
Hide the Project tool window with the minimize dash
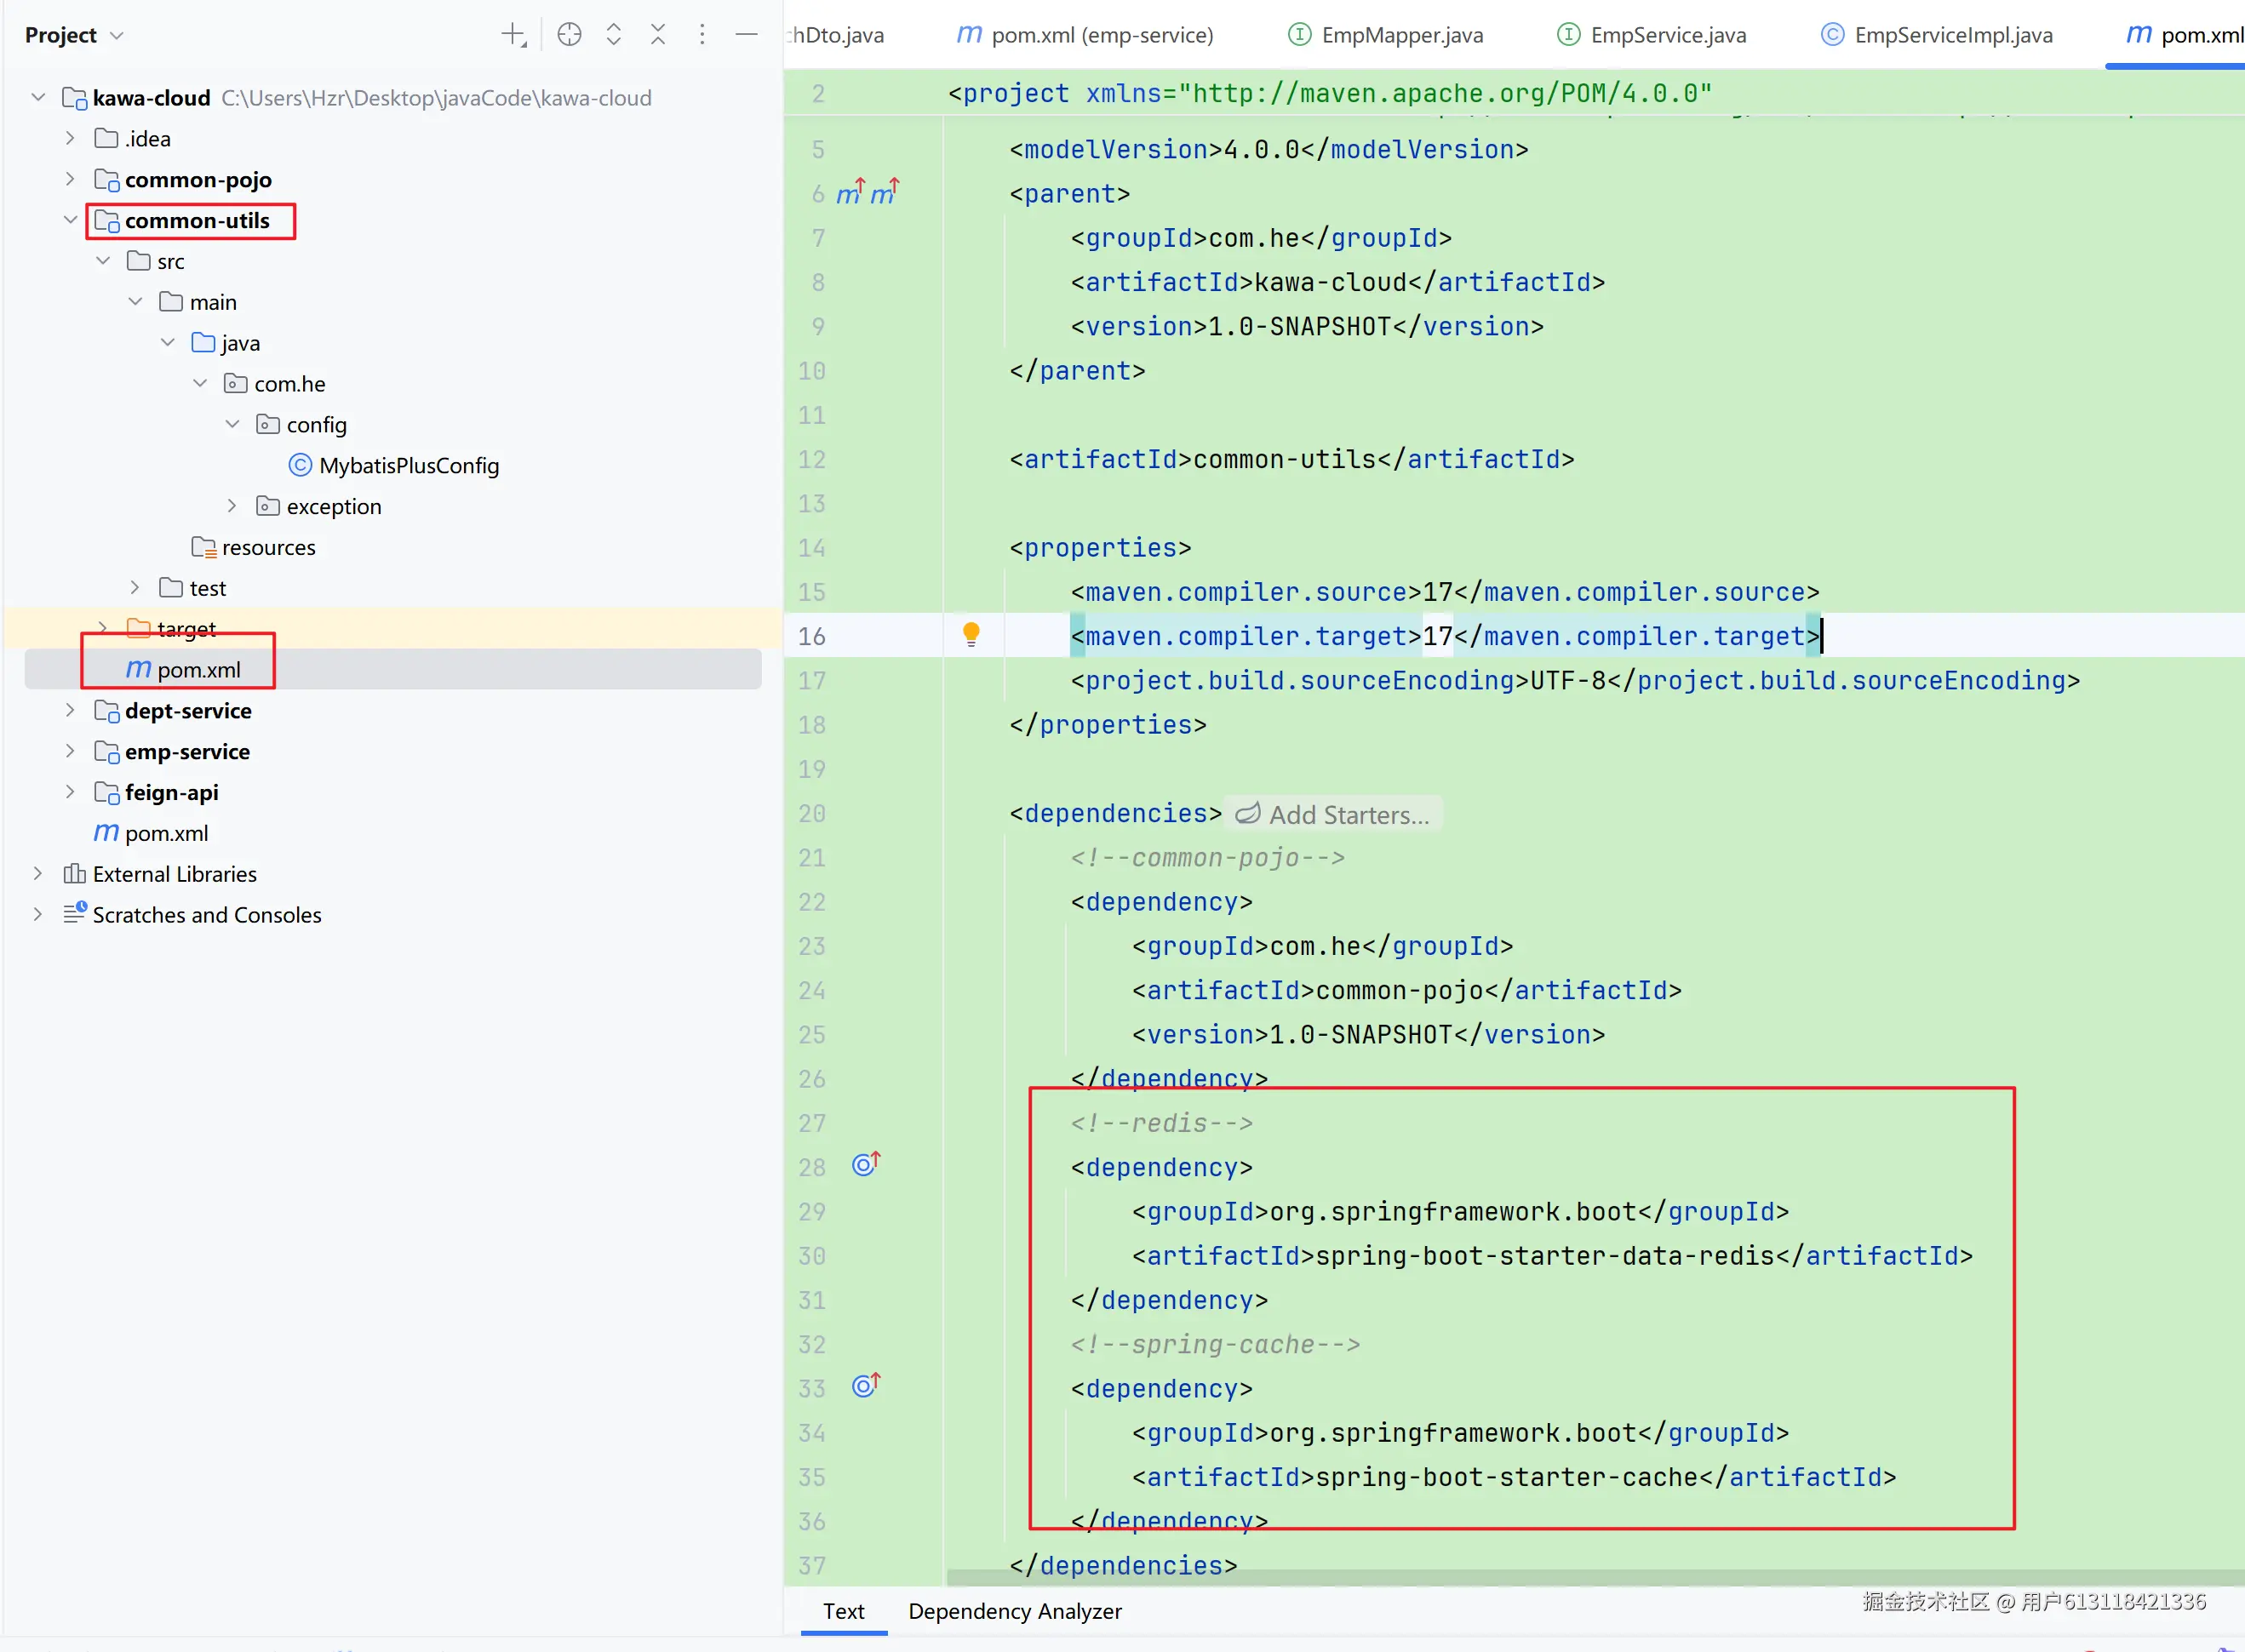[746, 35]
